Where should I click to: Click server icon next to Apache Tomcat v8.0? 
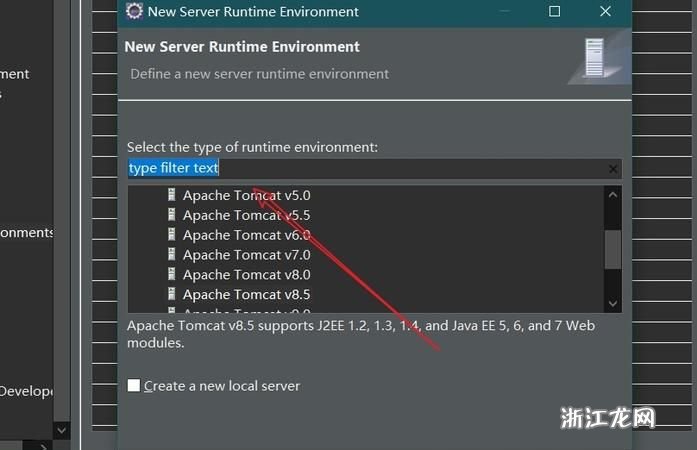[x=172, y=274]
